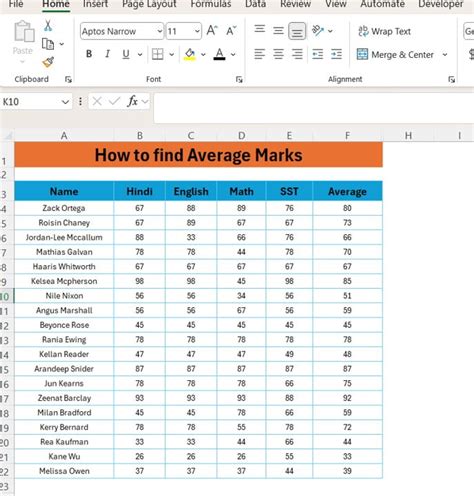This screenshot has width=474, height=496.
Task: Expand Merge & Center dropdown arrow
Action: point(445,54)
